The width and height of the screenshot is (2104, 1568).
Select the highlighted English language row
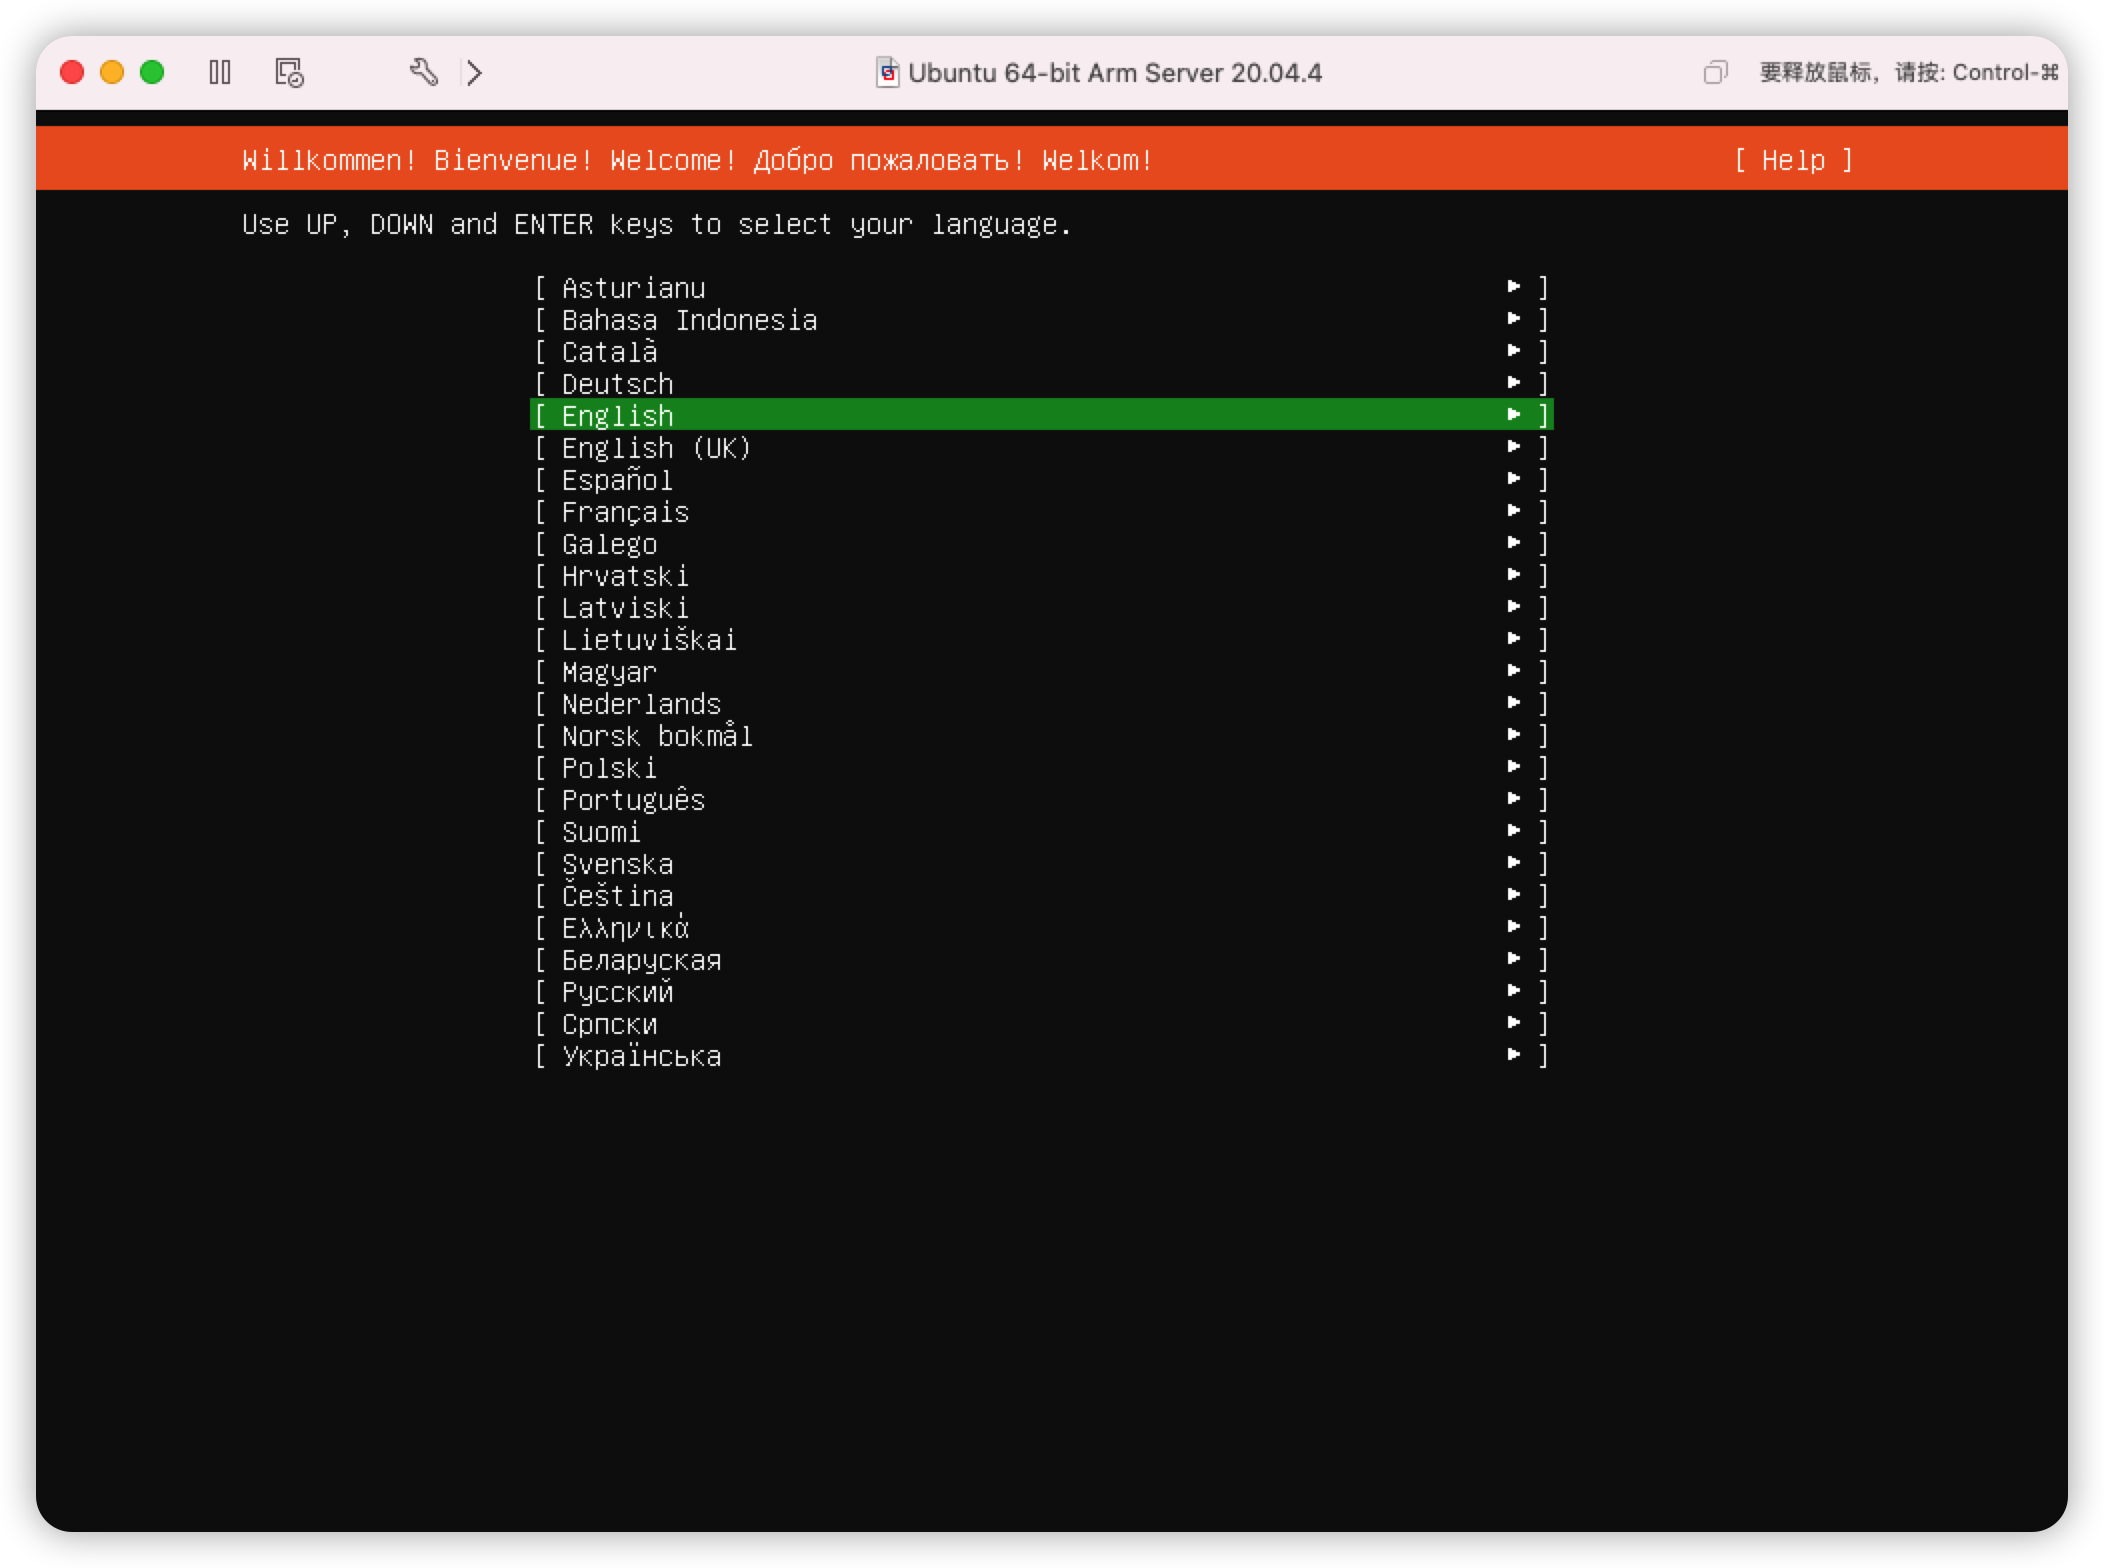tap(1041, 415)
